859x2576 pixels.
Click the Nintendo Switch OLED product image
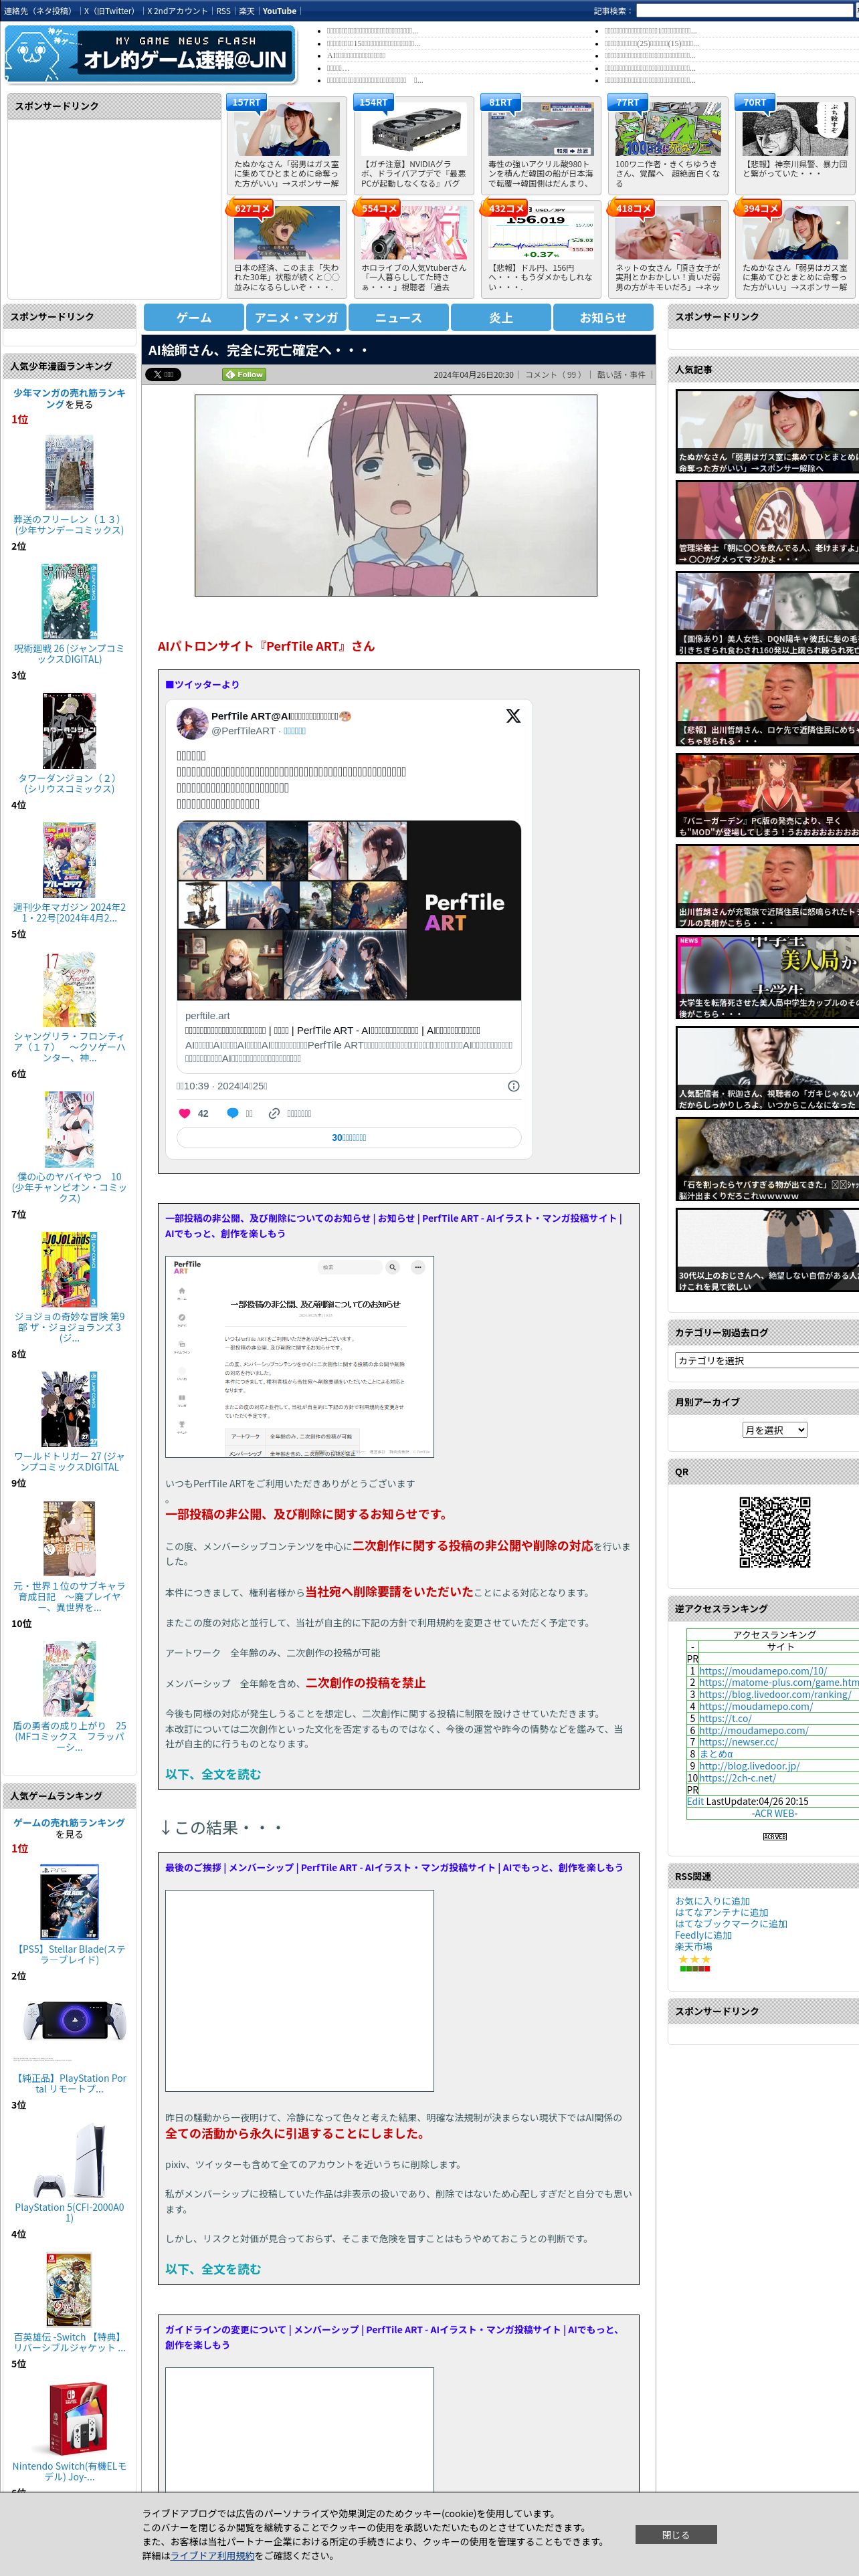69,2419
